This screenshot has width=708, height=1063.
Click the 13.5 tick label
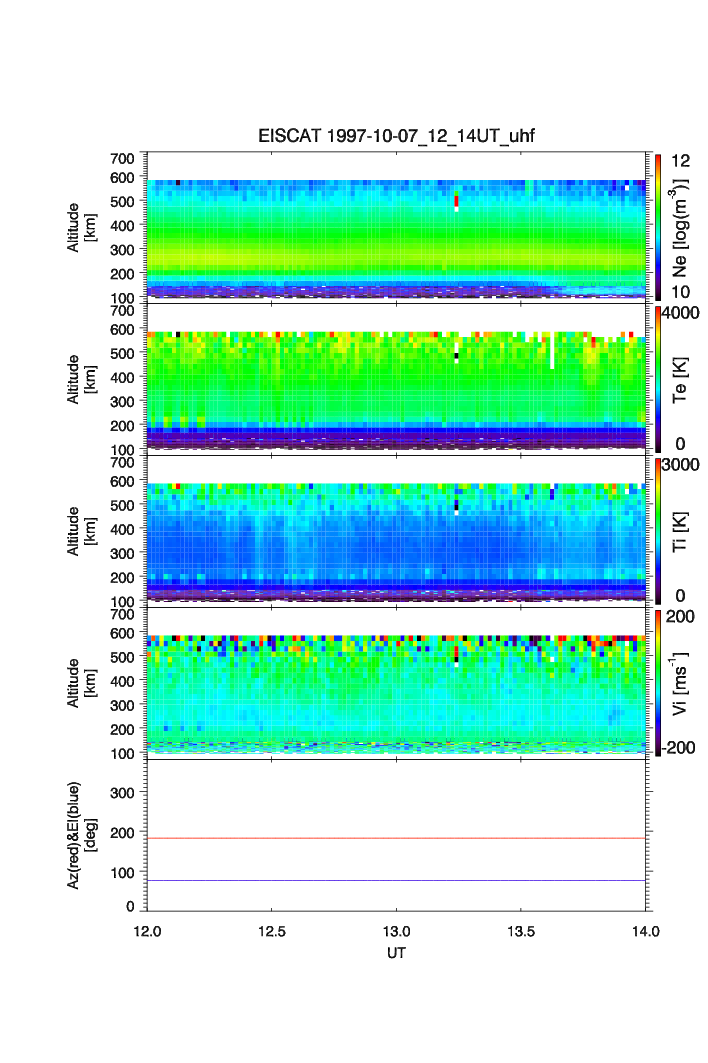(521, 931)
